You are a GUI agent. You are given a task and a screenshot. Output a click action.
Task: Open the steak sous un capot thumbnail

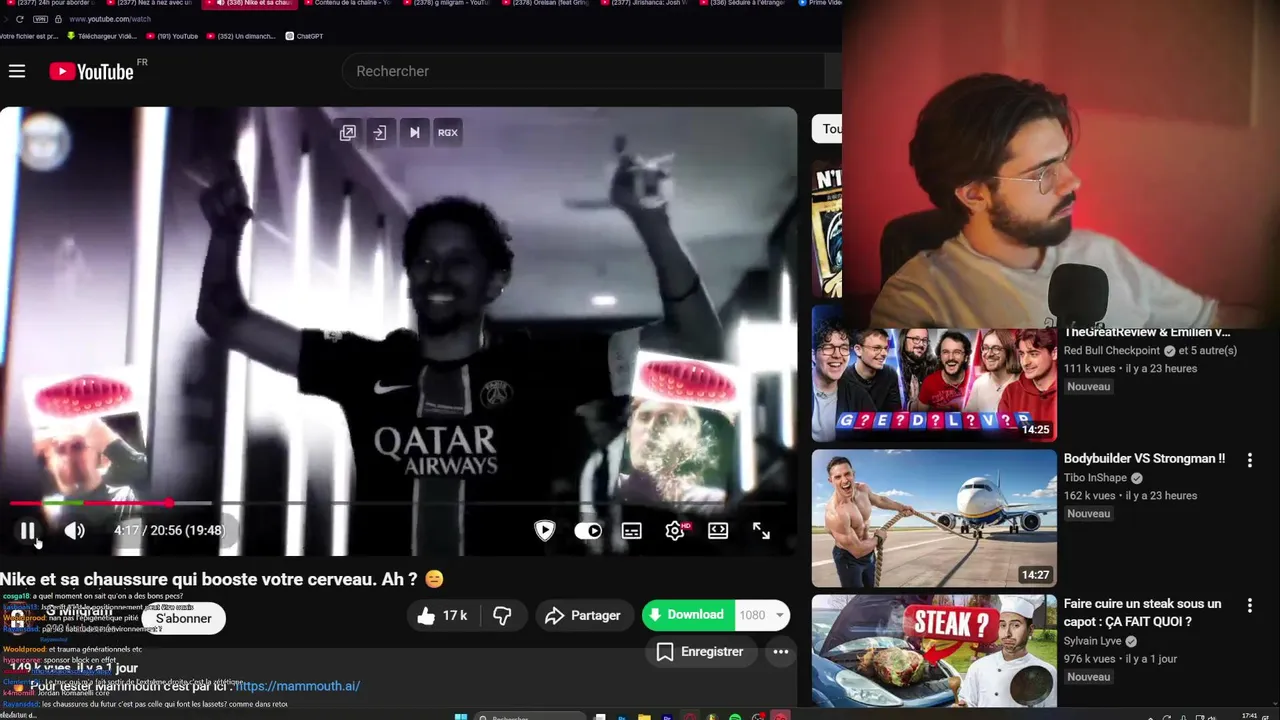click(934, 650)
